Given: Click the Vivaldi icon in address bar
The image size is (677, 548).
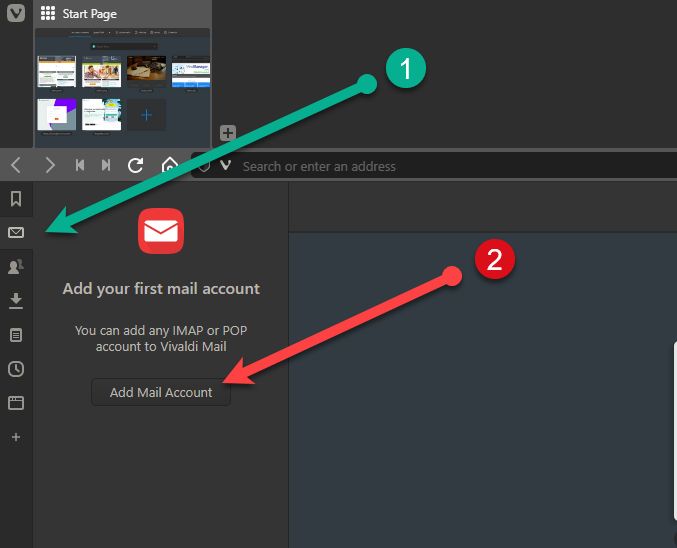Looking at the screenshot, I should (225, 165).
